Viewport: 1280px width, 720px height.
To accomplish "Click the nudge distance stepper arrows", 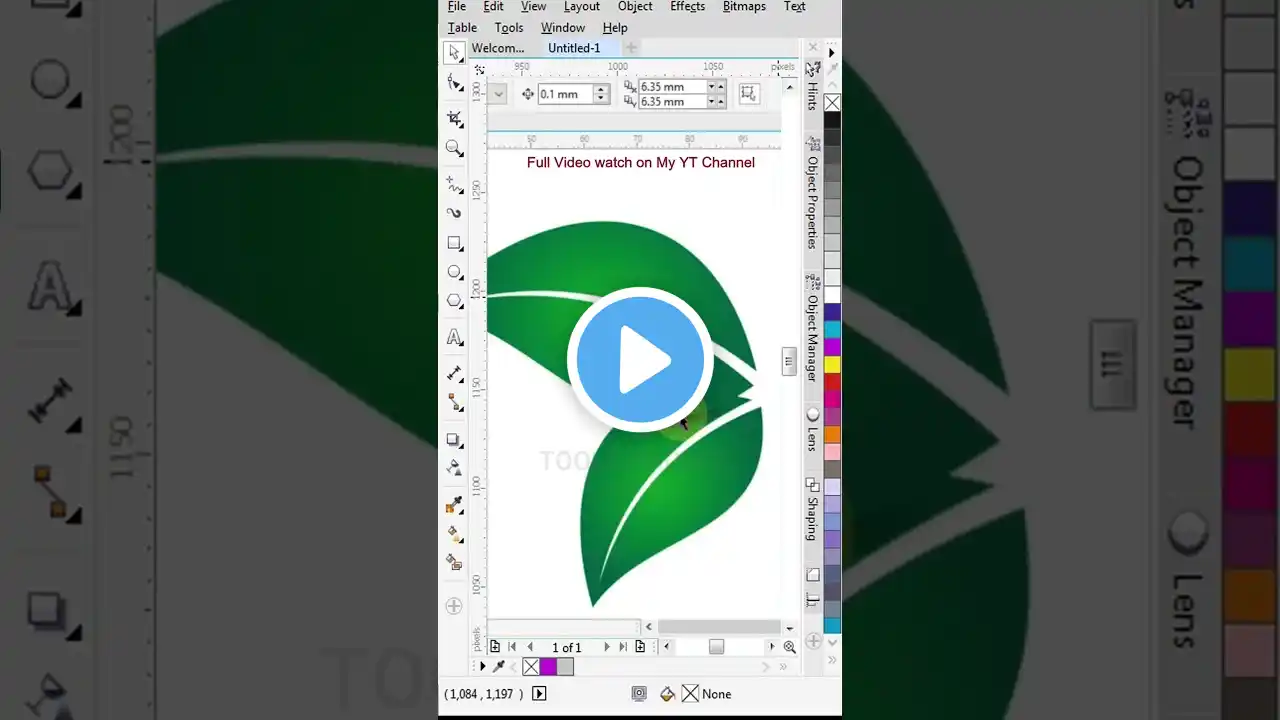I will pyautogui.click(x=601, y=94).
